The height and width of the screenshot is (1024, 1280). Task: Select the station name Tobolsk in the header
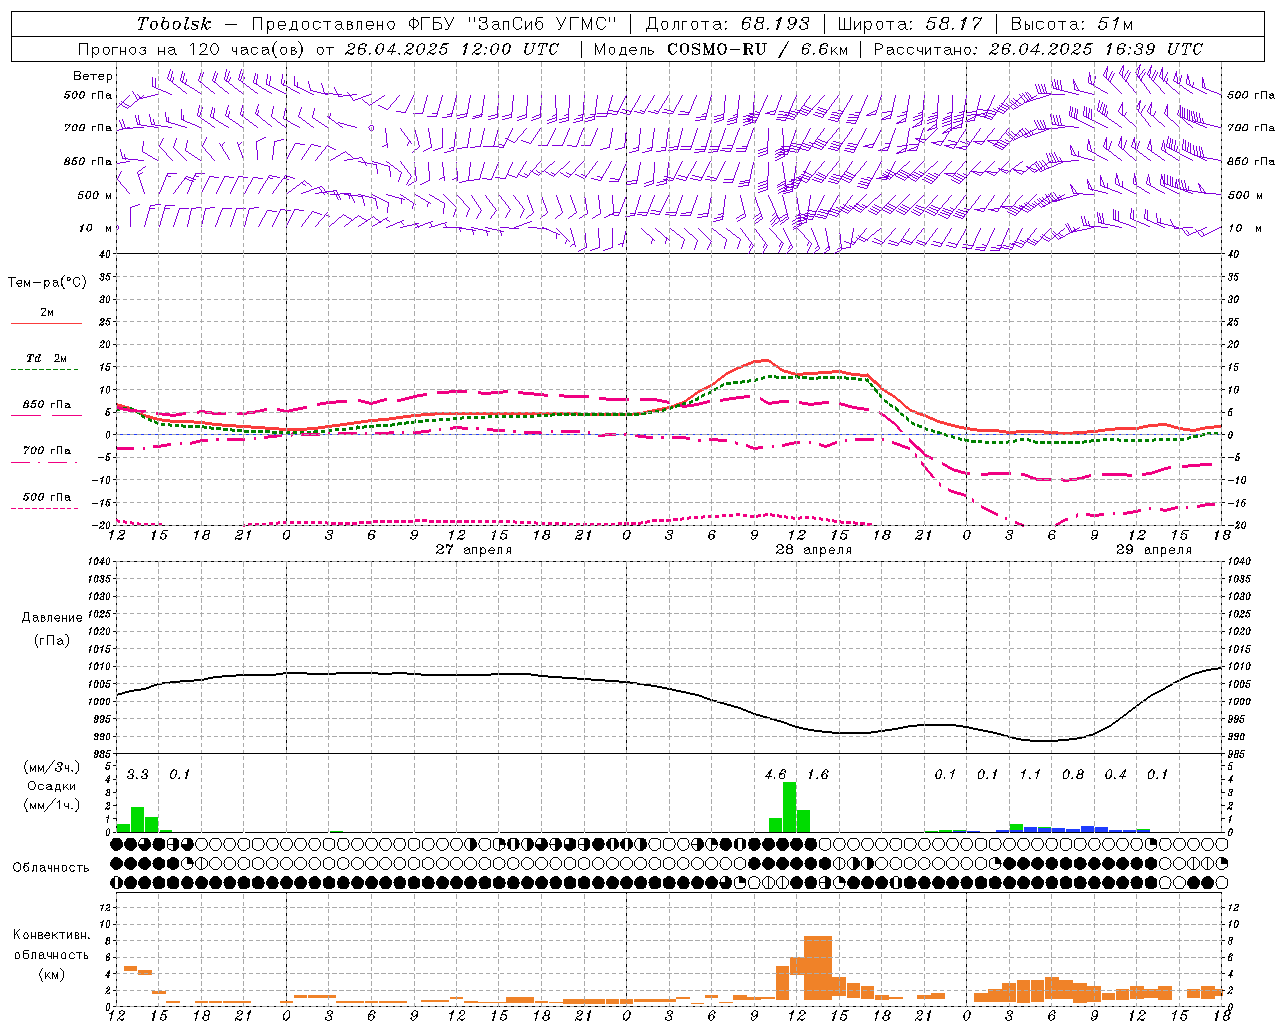(x=174, y=24)
